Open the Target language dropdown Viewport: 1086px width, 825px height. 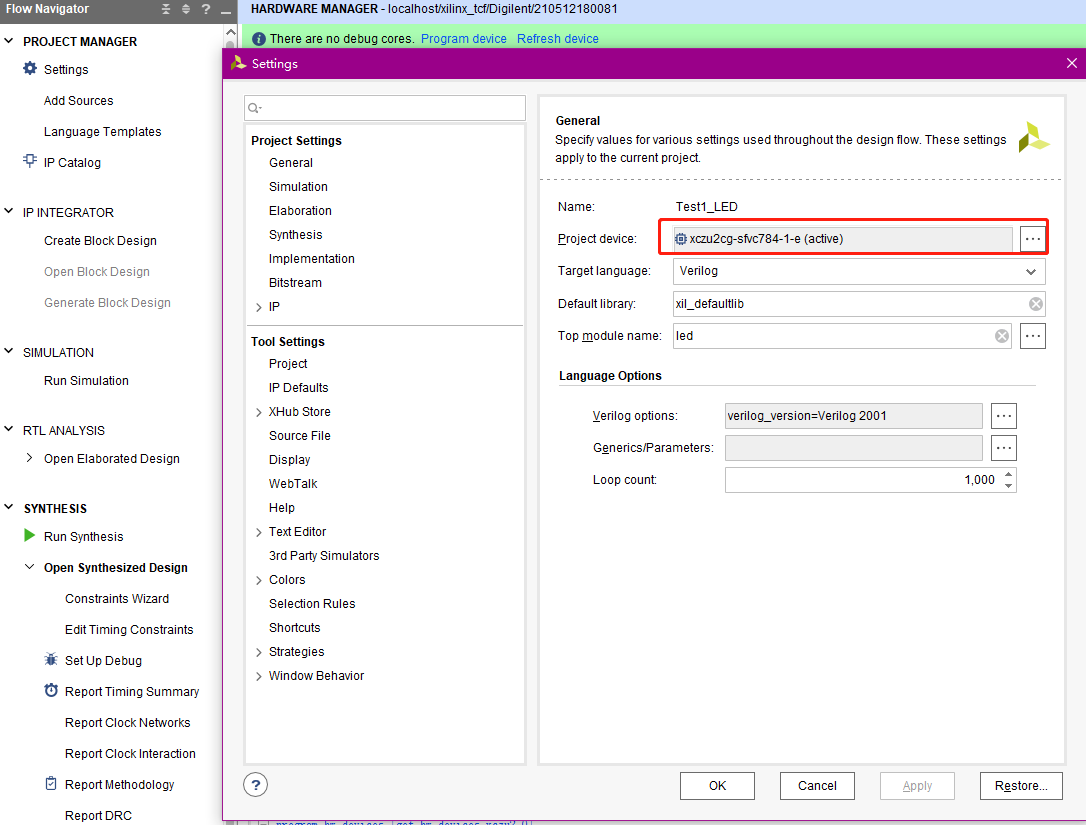click(1031, 272)
